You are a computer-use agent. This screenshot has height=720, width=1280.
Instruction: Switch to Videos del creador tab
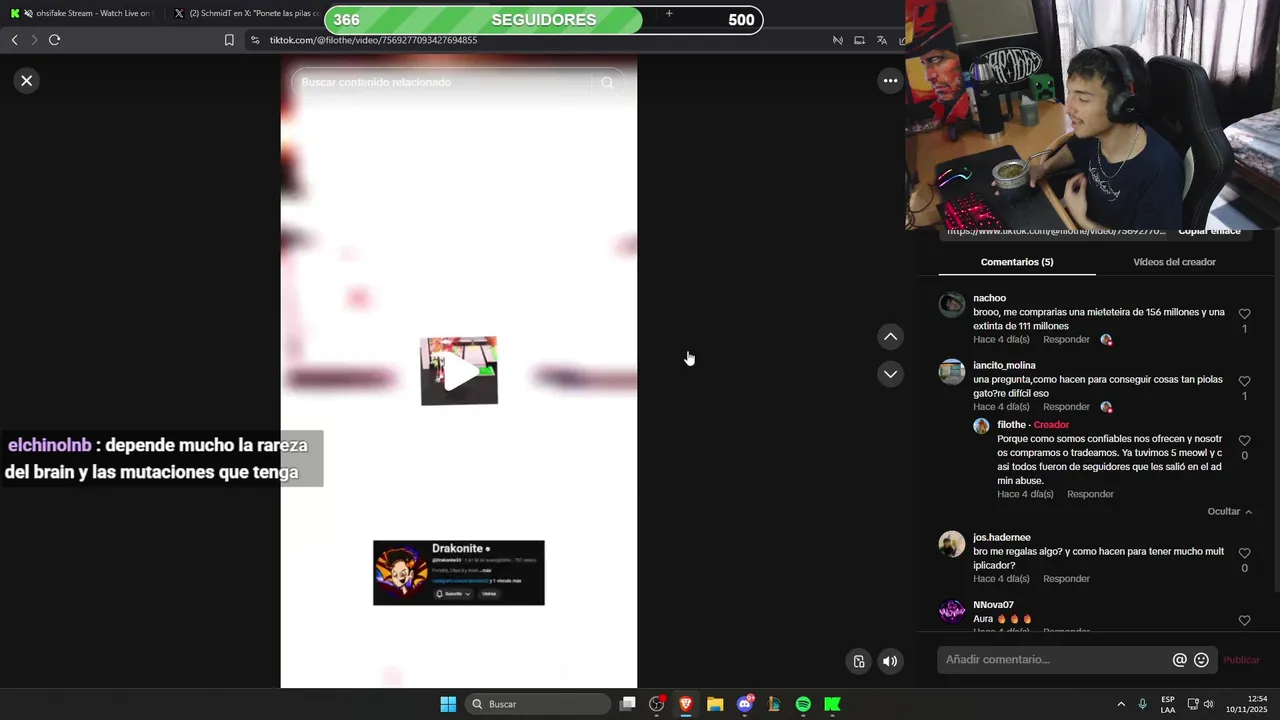tap(1174, 262)
